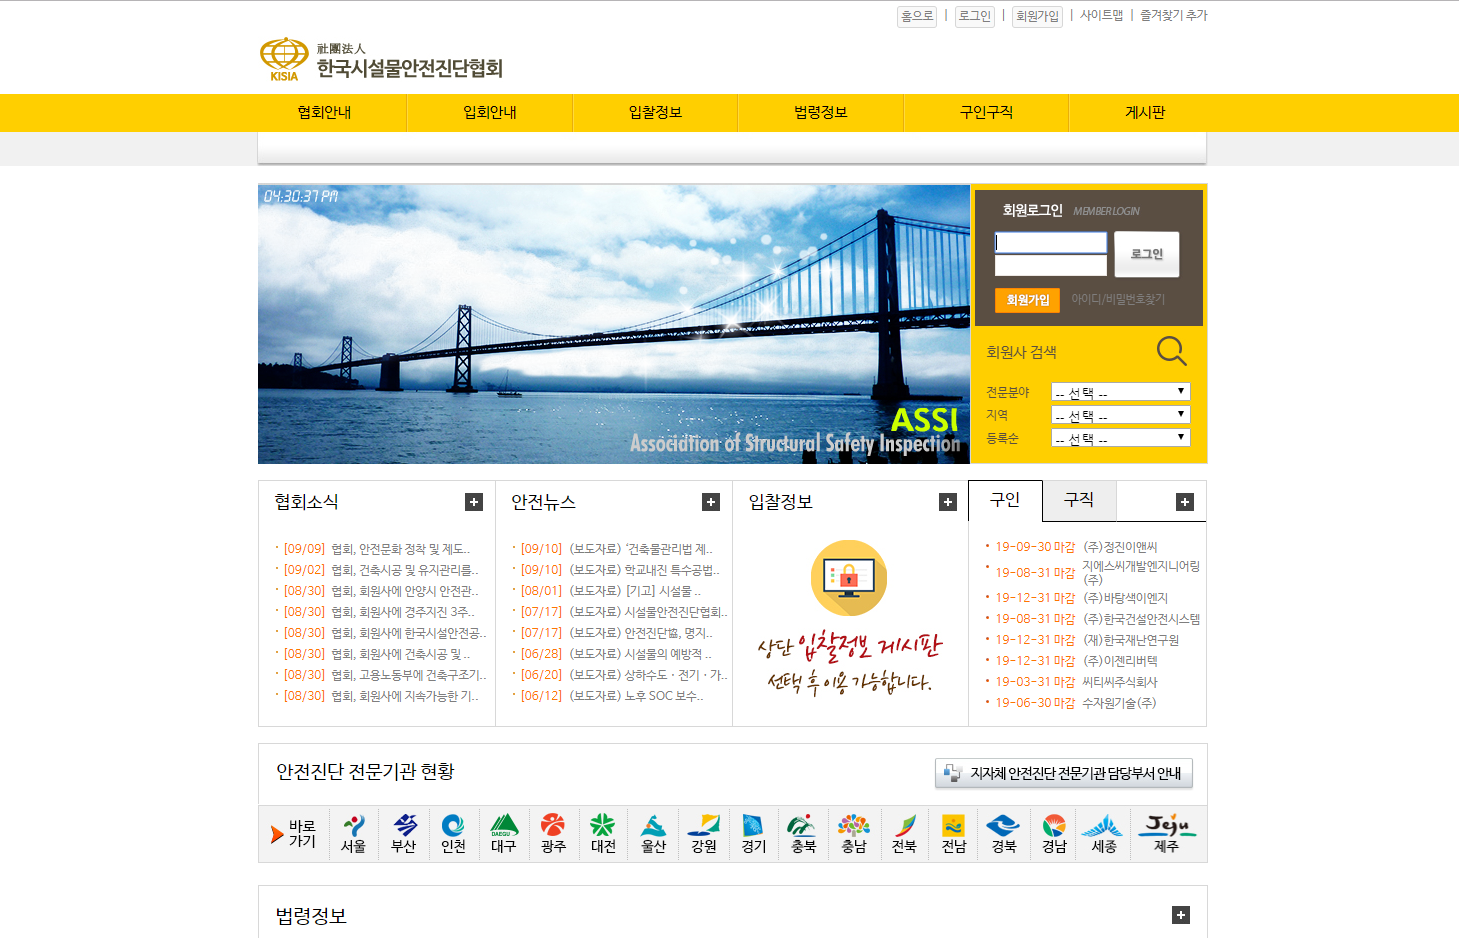Select the 경기 region emblem
Image resolution: width=1459 pixels, height=938 pixels.
click(x=754, y=834)
